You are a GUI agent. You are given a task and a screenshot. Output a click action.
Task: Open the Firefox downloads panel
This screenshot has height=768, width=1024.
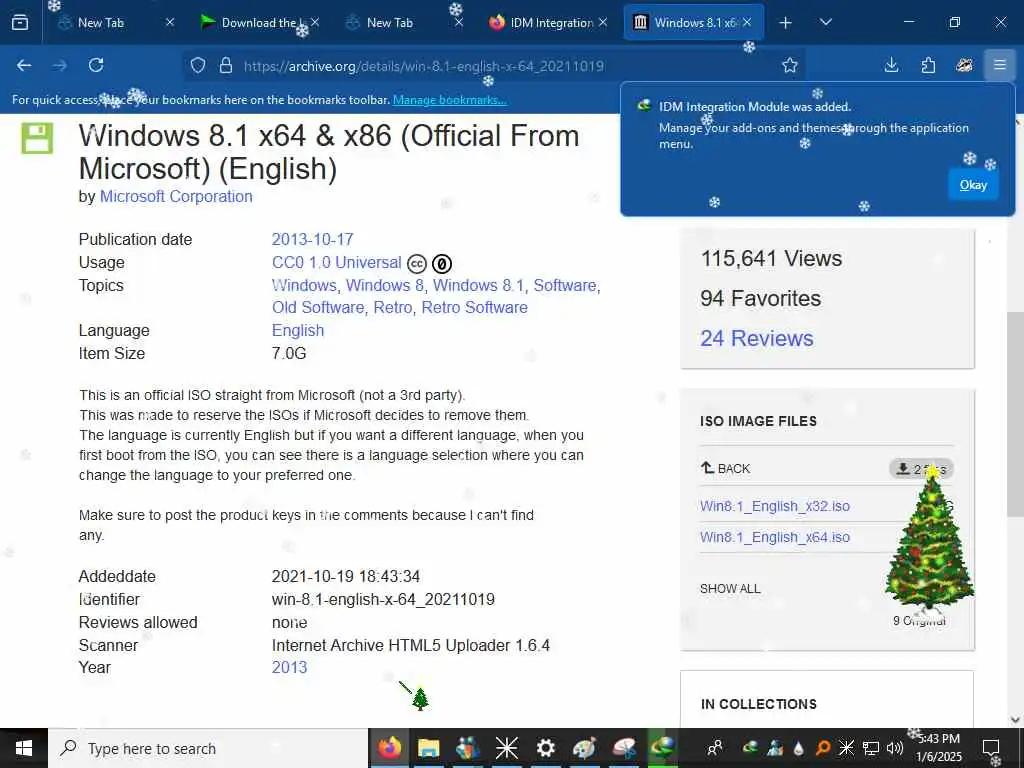pyautogui.click(x=891, y=65)
